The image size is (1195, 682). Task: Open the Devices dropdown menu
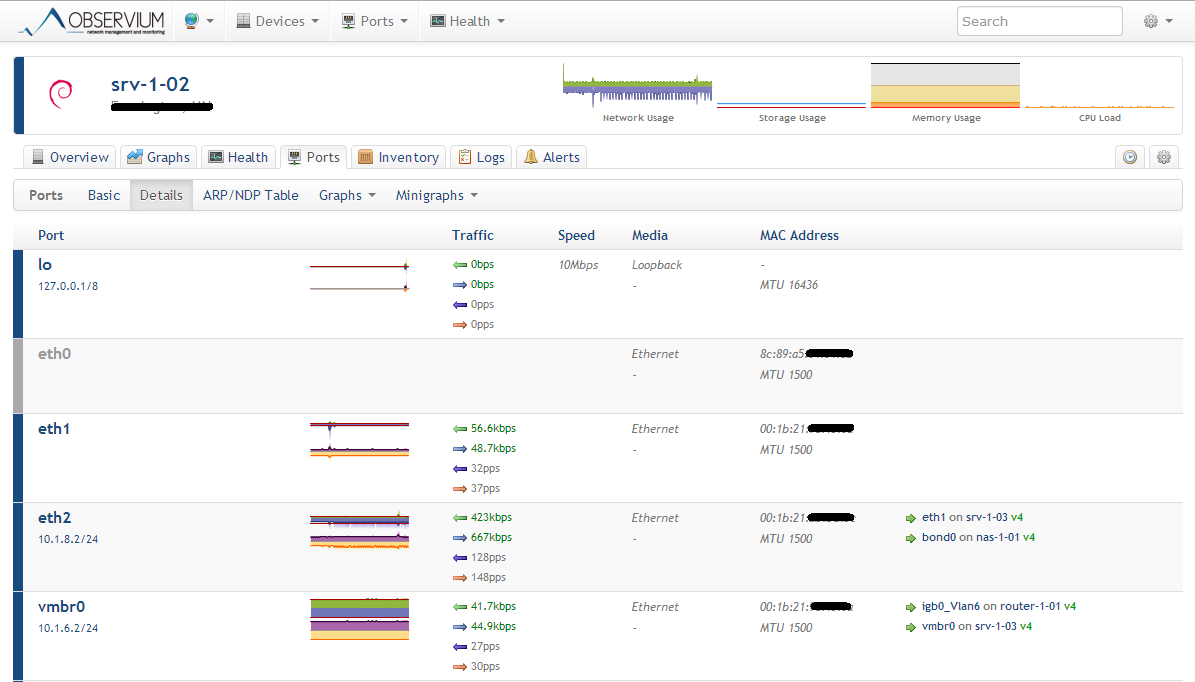tap(277, 20)
